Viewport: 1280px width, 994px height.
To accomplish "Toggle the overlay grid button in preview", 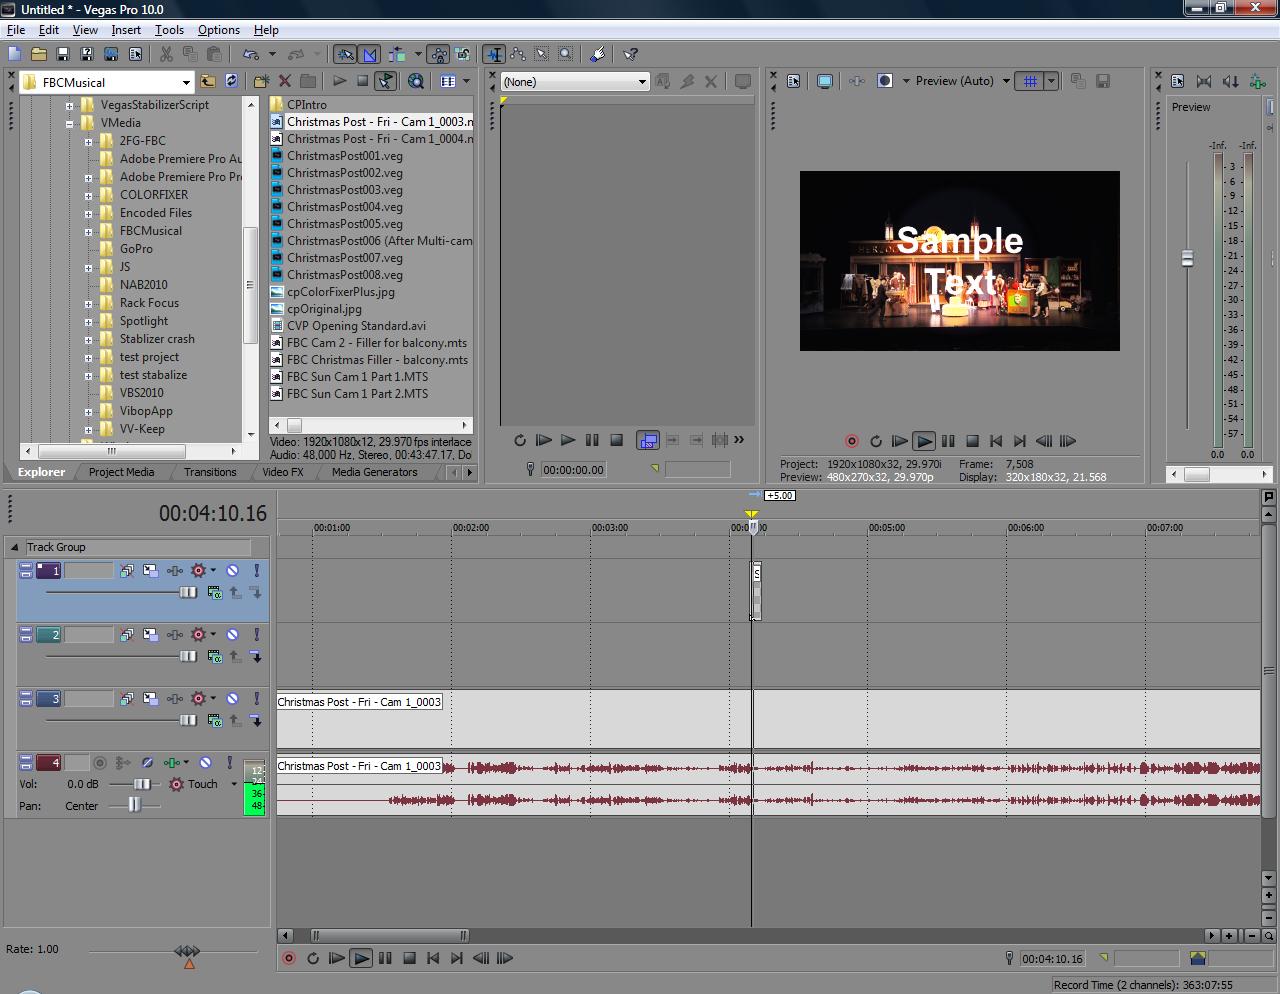I will point(1029,81).
